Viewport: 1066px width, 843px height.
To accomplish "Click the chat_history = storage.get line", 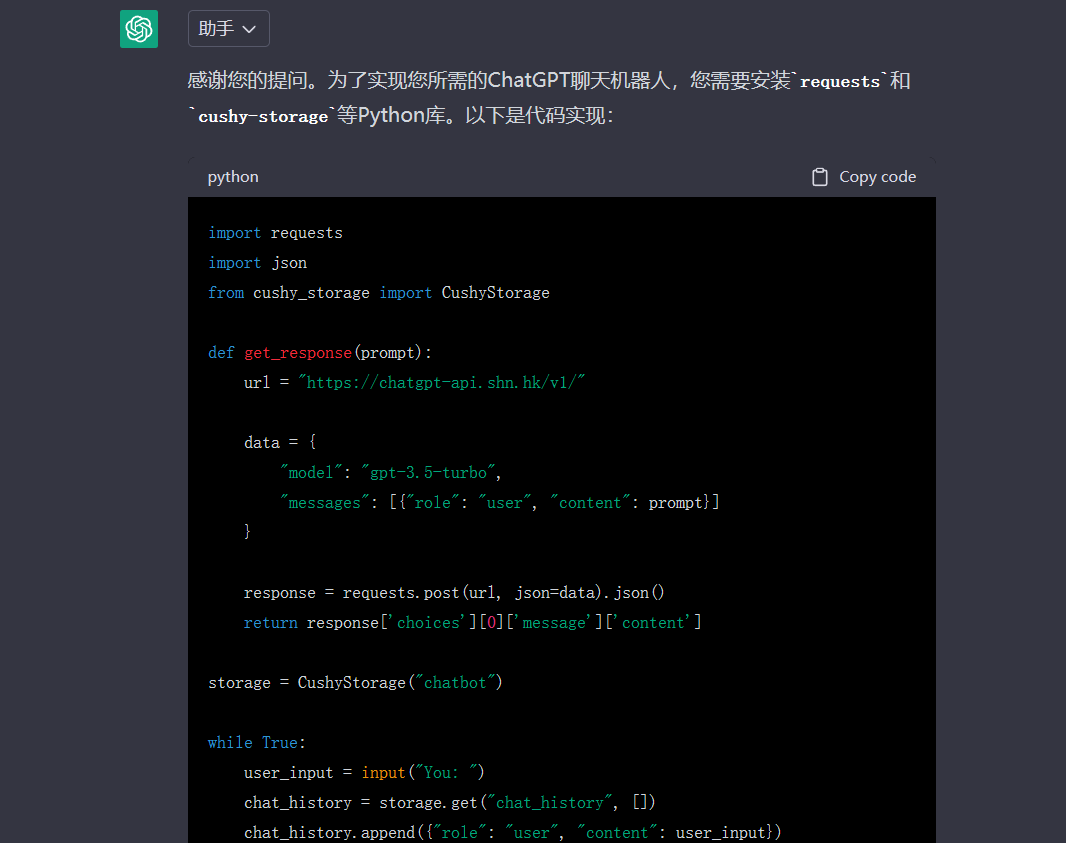I will pos(449,802).
